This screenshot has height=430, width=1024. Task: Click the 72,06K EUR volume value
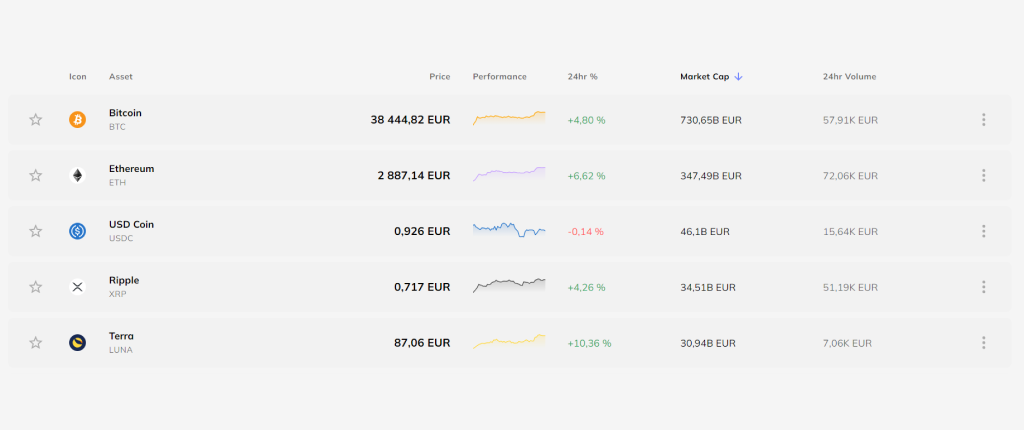pyautogui.click(x=850, y=176)
